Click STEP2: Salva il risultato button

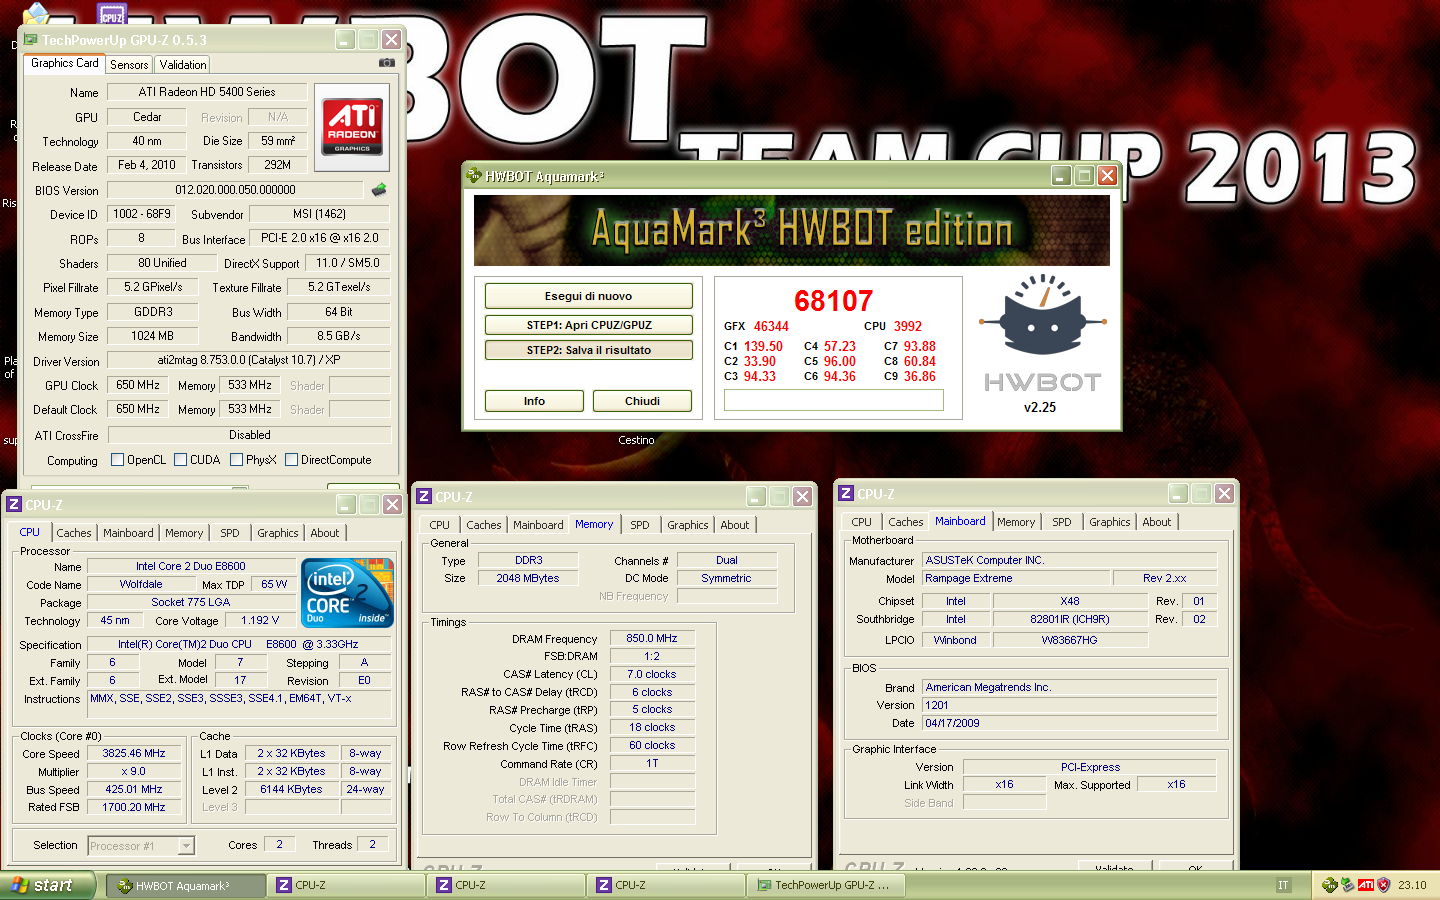tap(588, 350)
